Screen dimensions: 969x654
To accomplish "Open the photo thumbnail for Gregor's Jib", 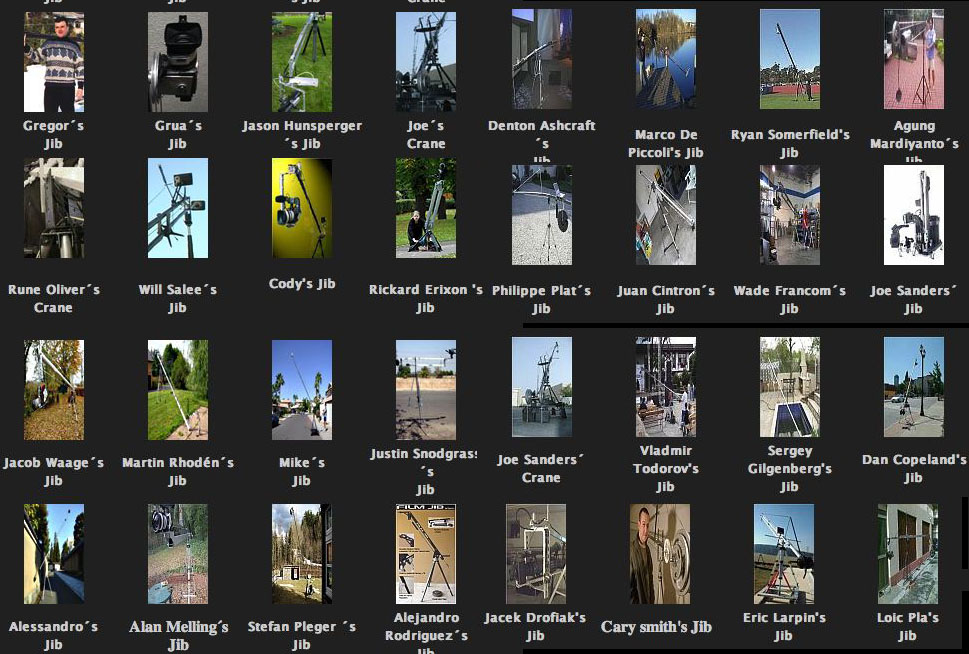I will [54, 62].
